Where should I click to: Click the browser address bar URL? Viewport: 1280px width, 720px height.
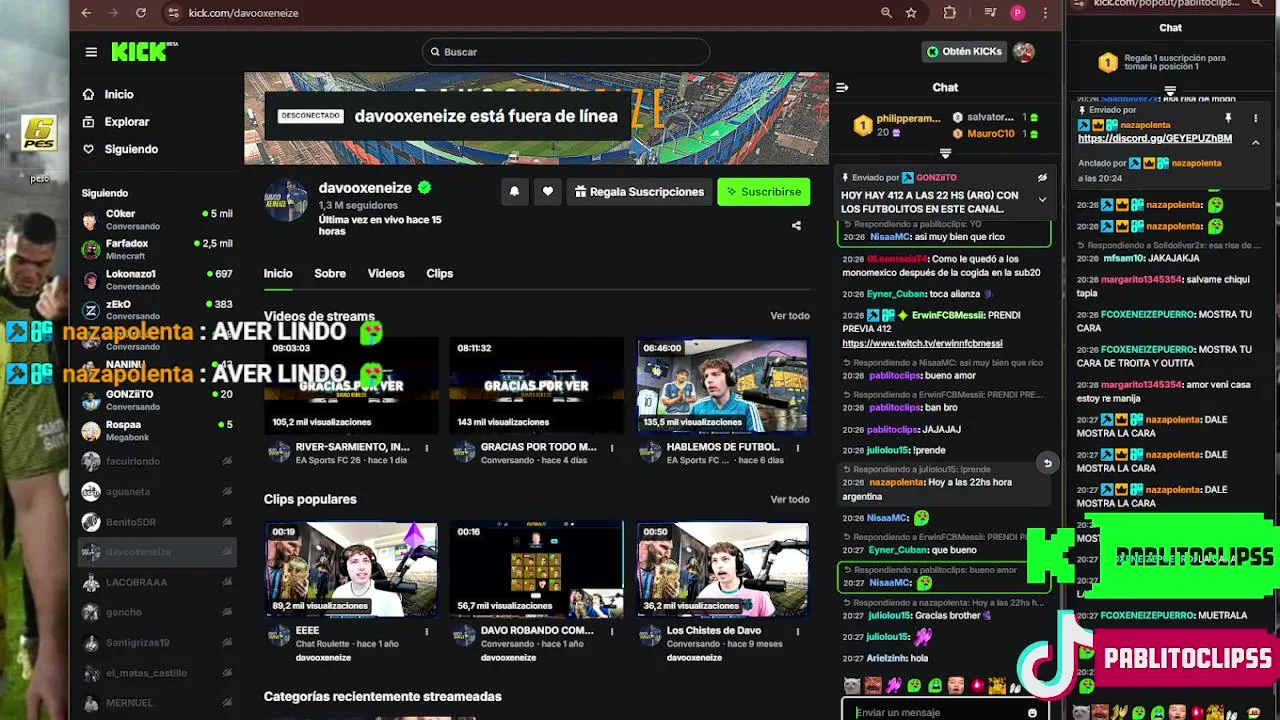(x=244, y=13)
